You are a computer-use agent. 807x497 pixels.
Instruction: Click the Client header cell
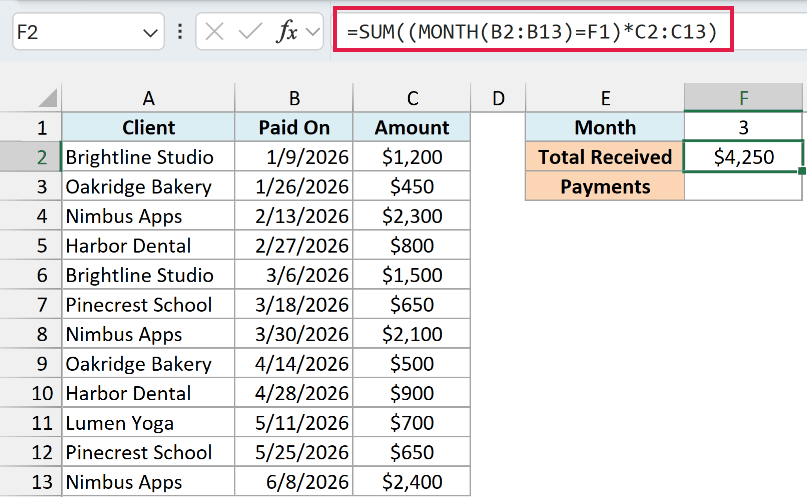148,127
